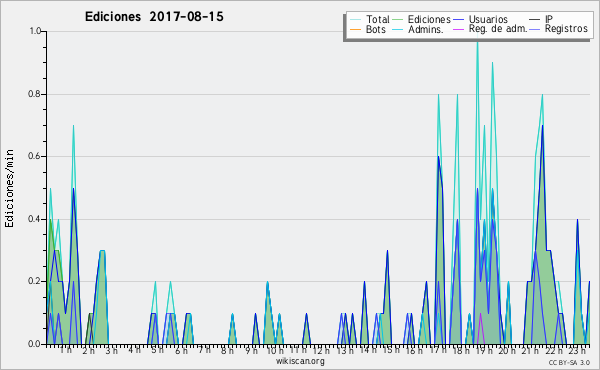Click the '8 h' x-axis label
The height and width of the screenshot is (370, 600).
click(227, 351)
